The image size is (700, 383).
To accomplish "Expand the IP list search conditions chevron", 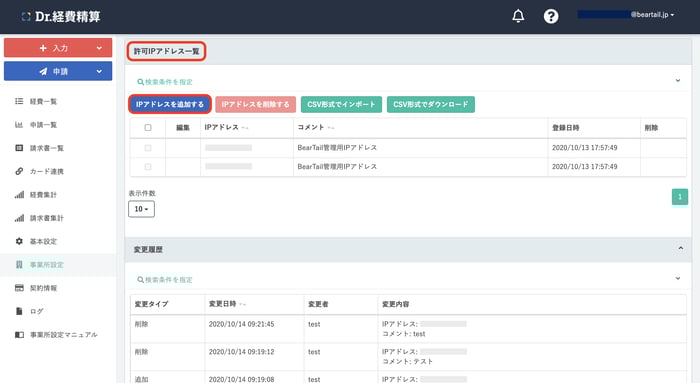I will tap(678, 81).
